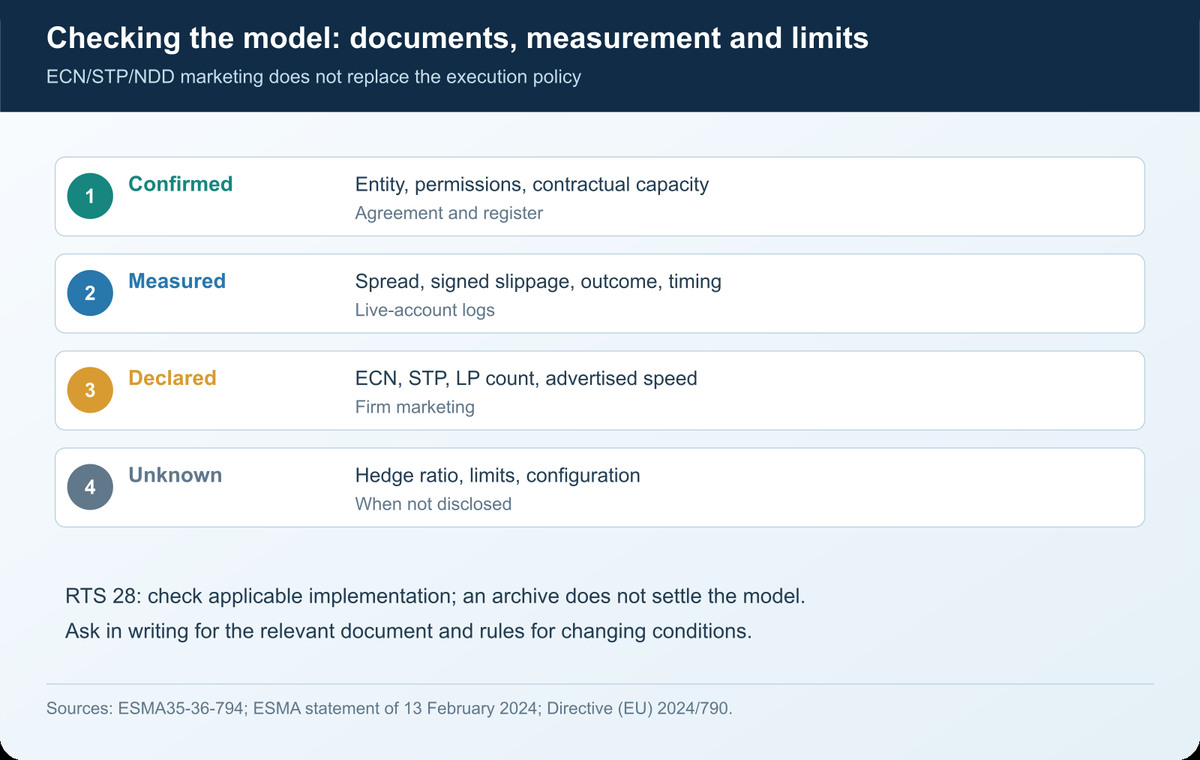
Task: Click "Spread, signed slippage, outcome, timing" text
Action: tap(538, 282)
